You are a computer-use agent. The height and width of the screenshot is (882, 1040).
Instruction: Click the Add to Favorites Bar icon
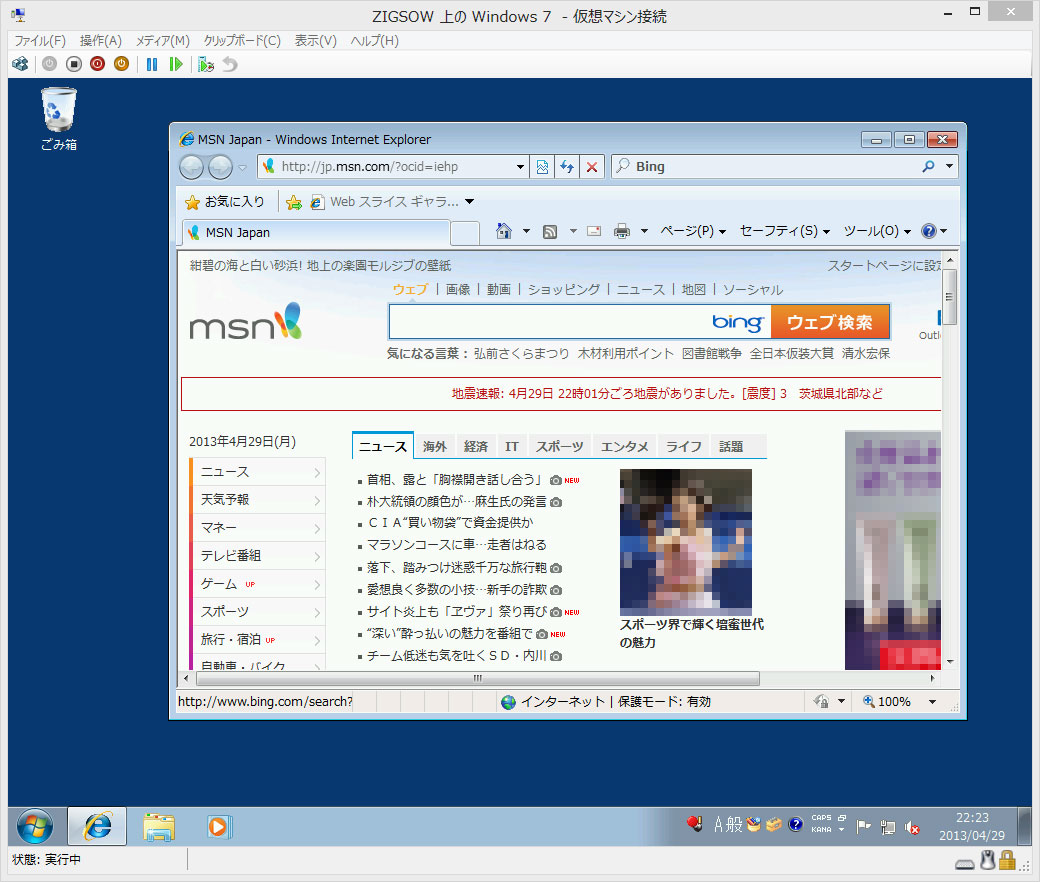[x=294, y=202]
